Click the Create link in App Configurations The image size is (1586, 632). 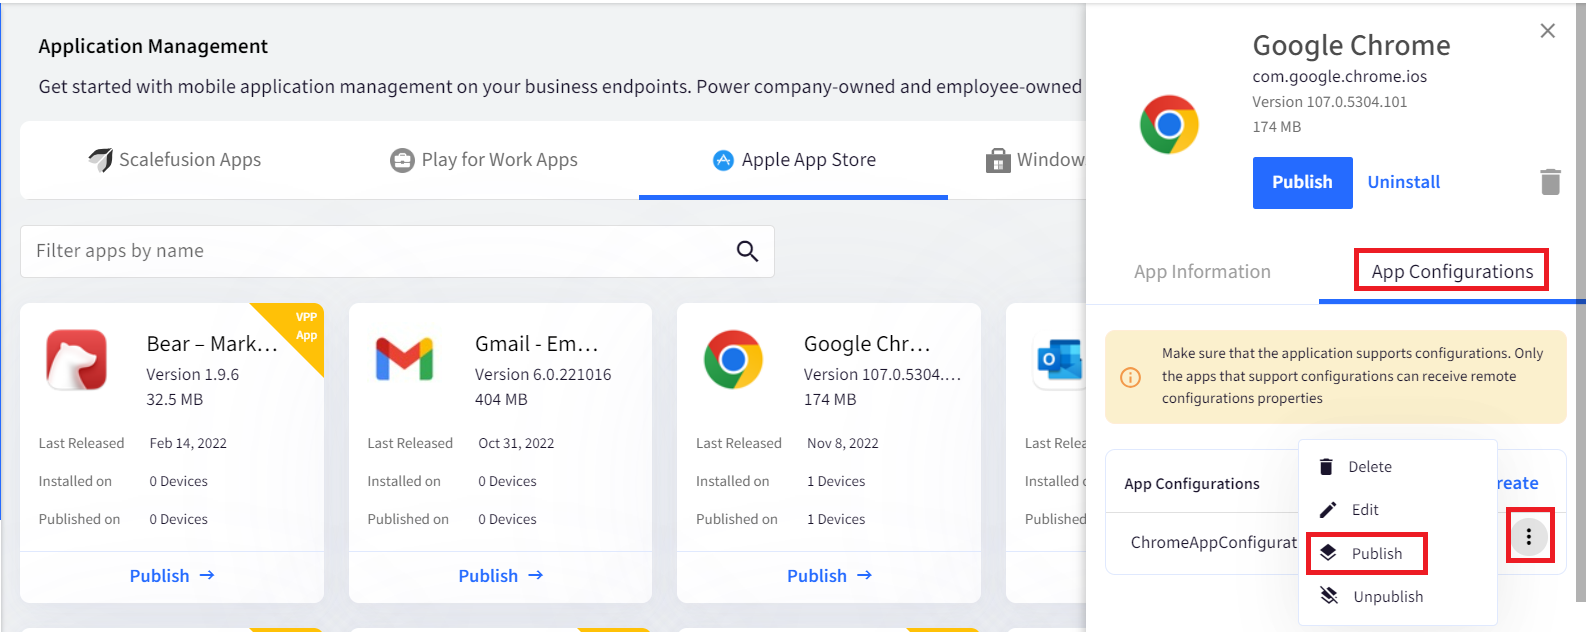pyautogui.click(x=1518, y=484)
